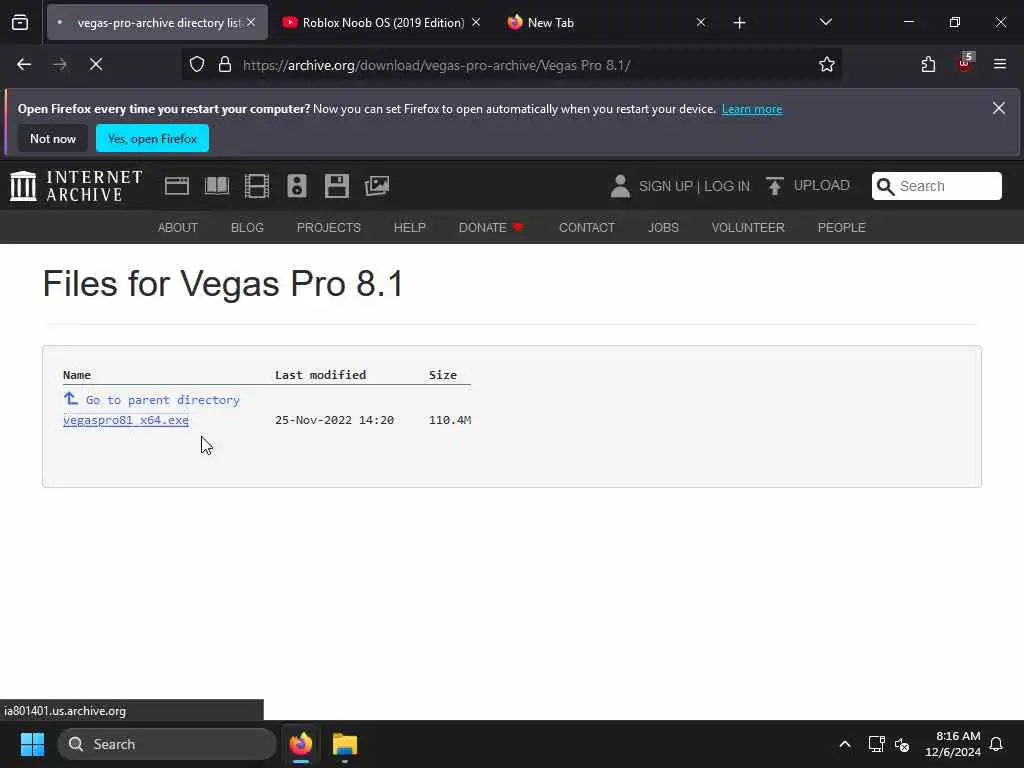
Task: Open JOBS menu item
Action: click(663, 227)
